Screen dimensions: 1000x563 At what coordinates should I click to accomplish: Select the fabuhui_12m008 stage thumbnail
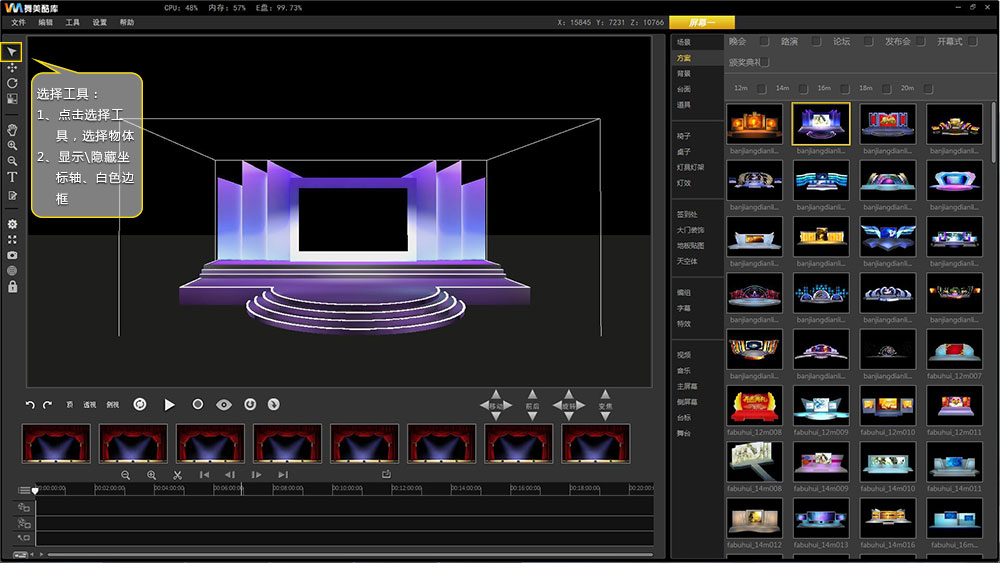755,404
